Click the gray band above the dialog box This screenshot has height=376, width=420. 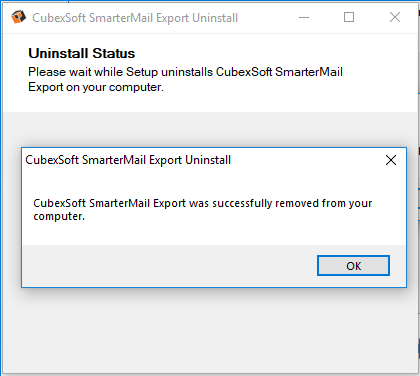pyautogui.click(x=210, y=129)
